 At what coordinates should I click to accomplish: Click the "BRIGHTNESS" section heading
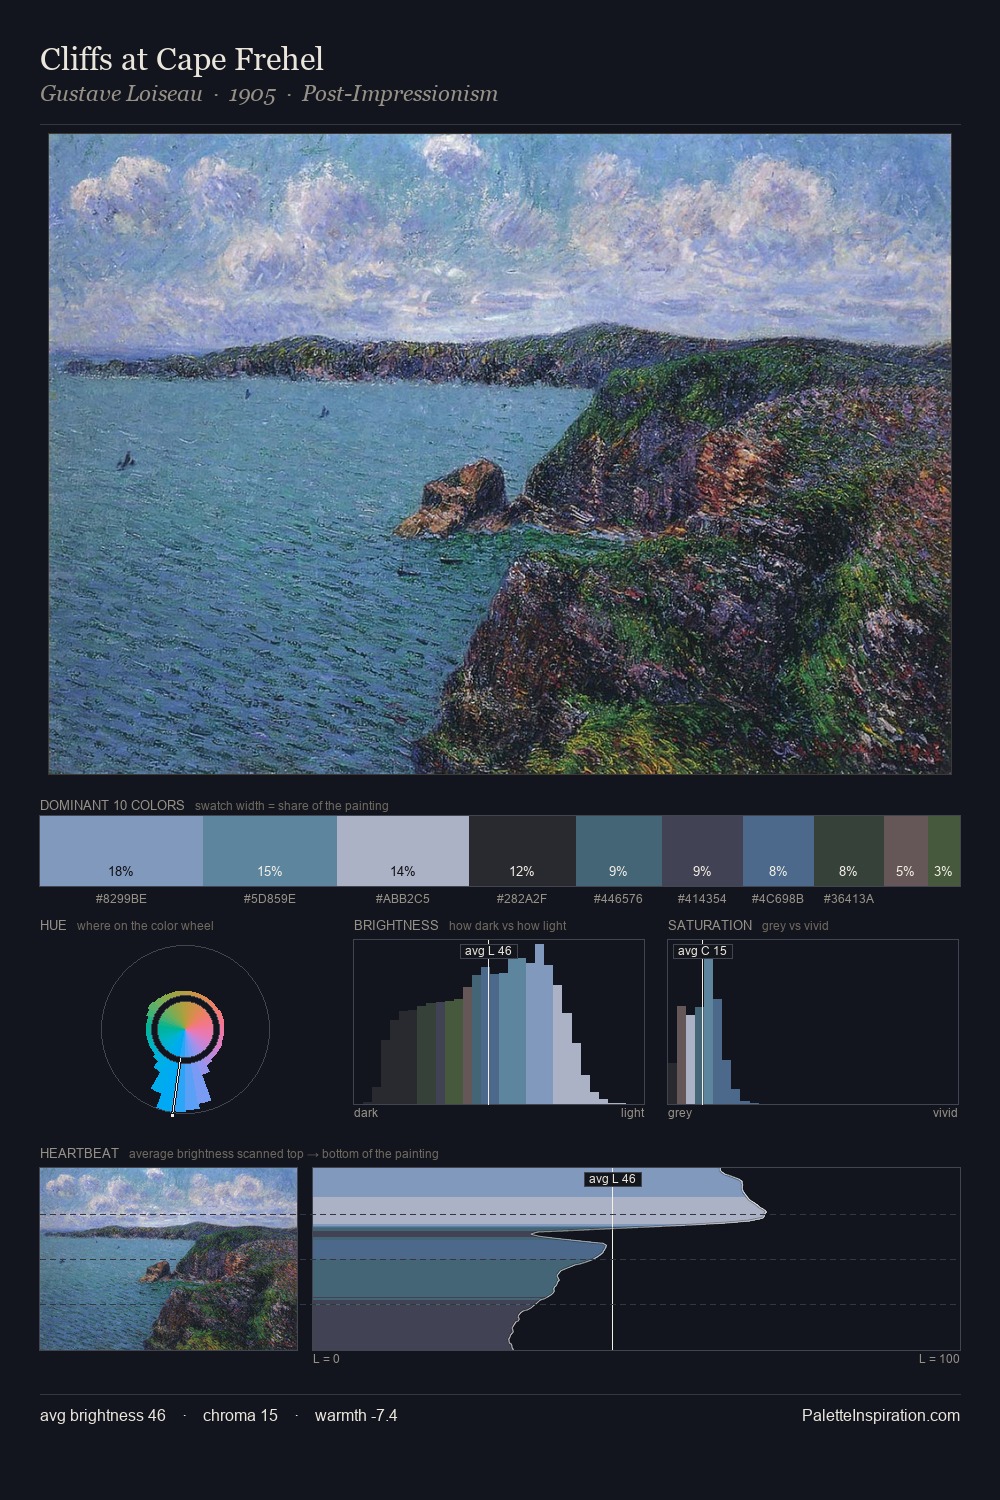click(396, 925)
